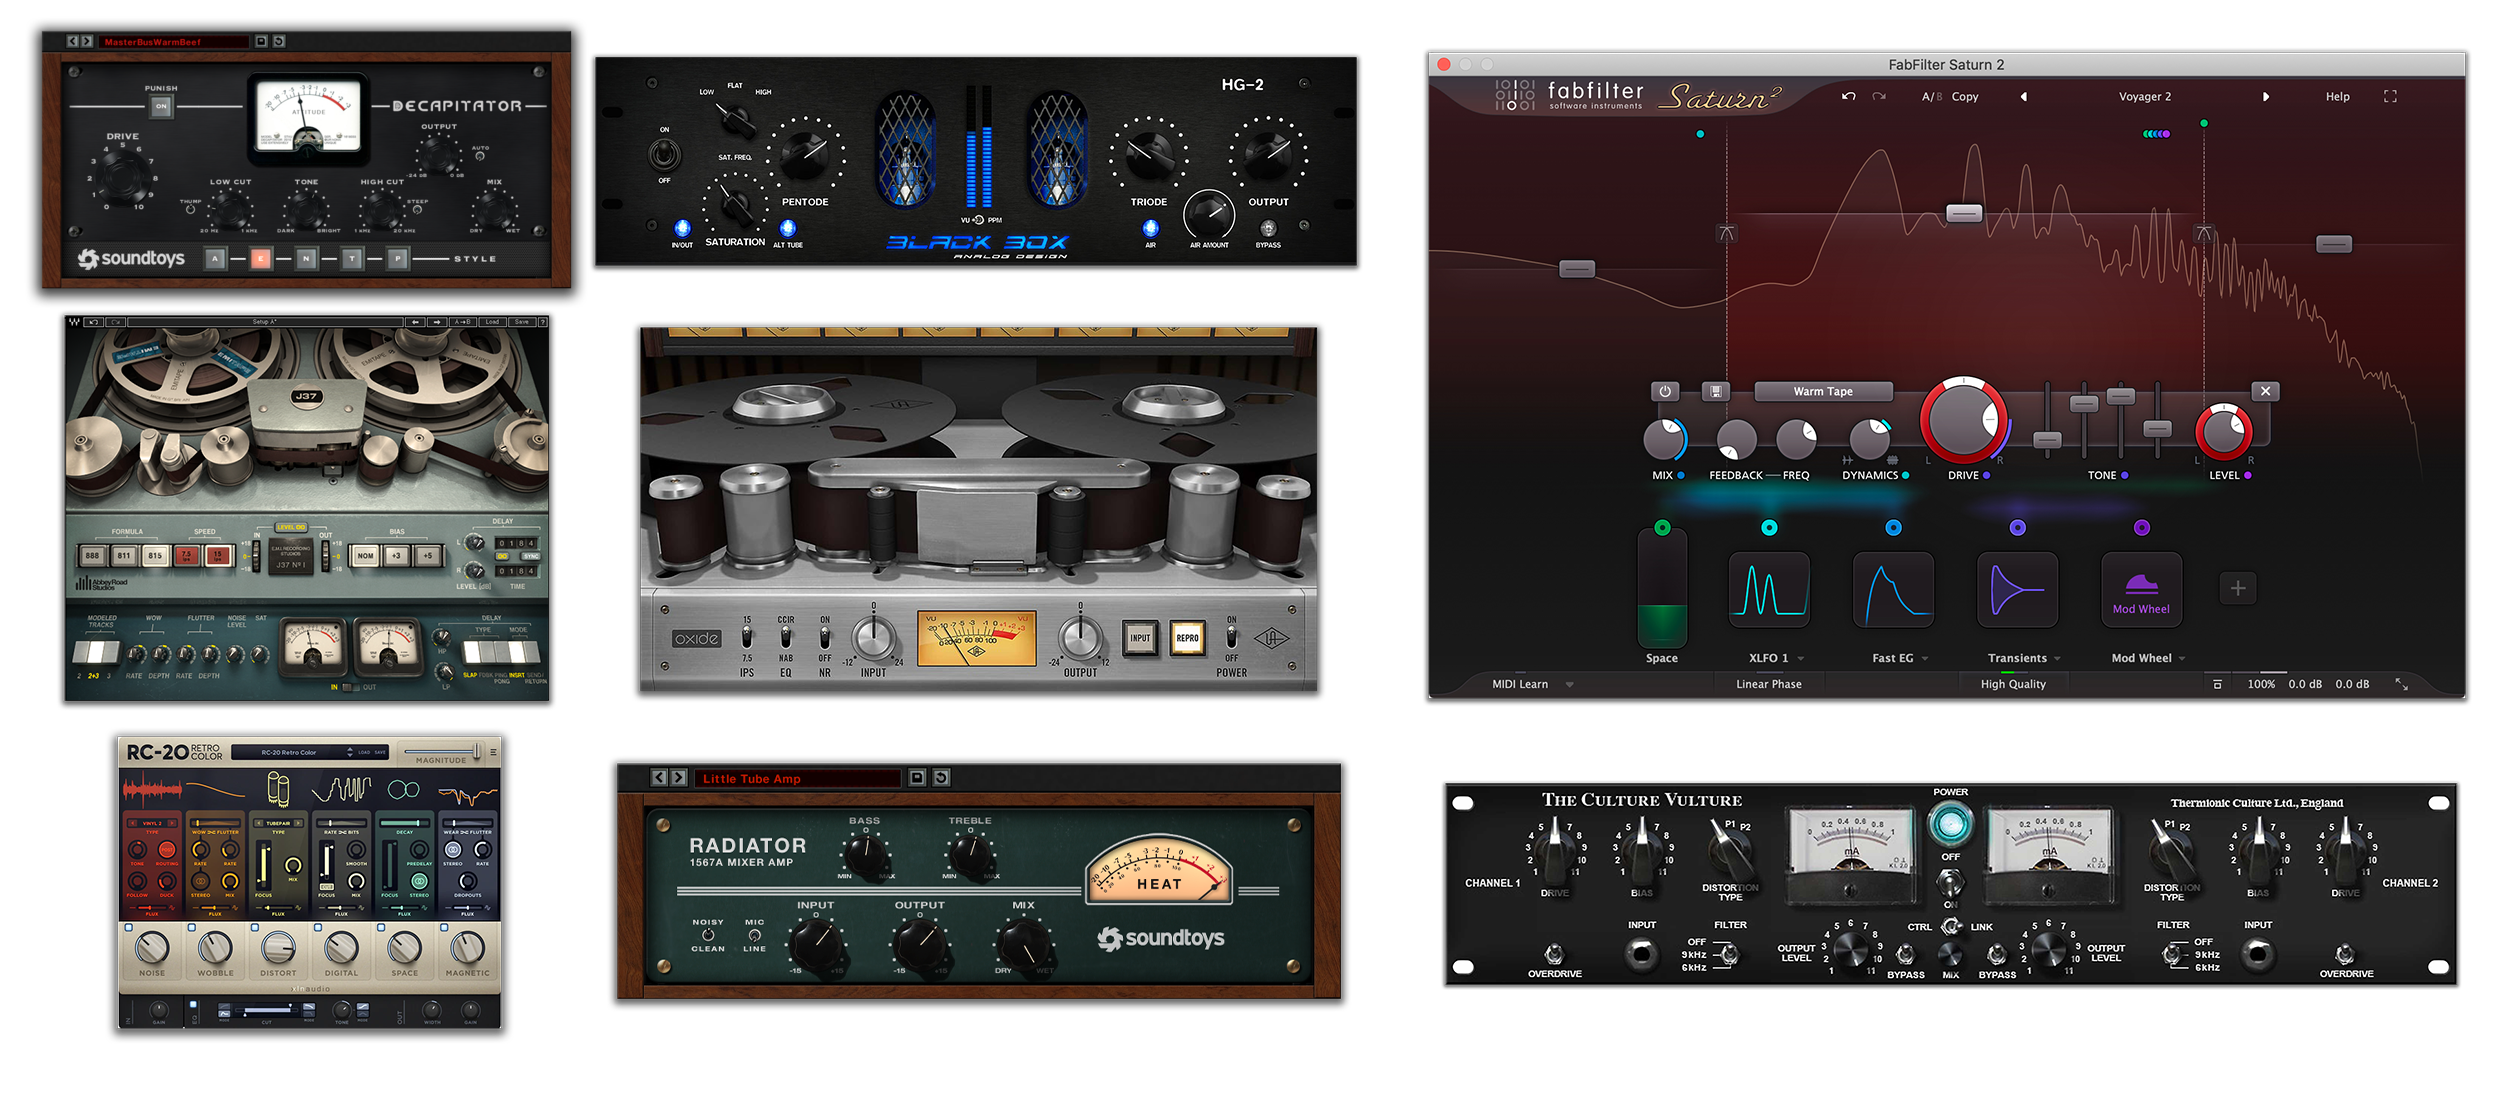2520x1093 pixels.
Task: Toggle the Decapitator PUNISH ON button
Action: pyautogui.click(x=161, y=106)
